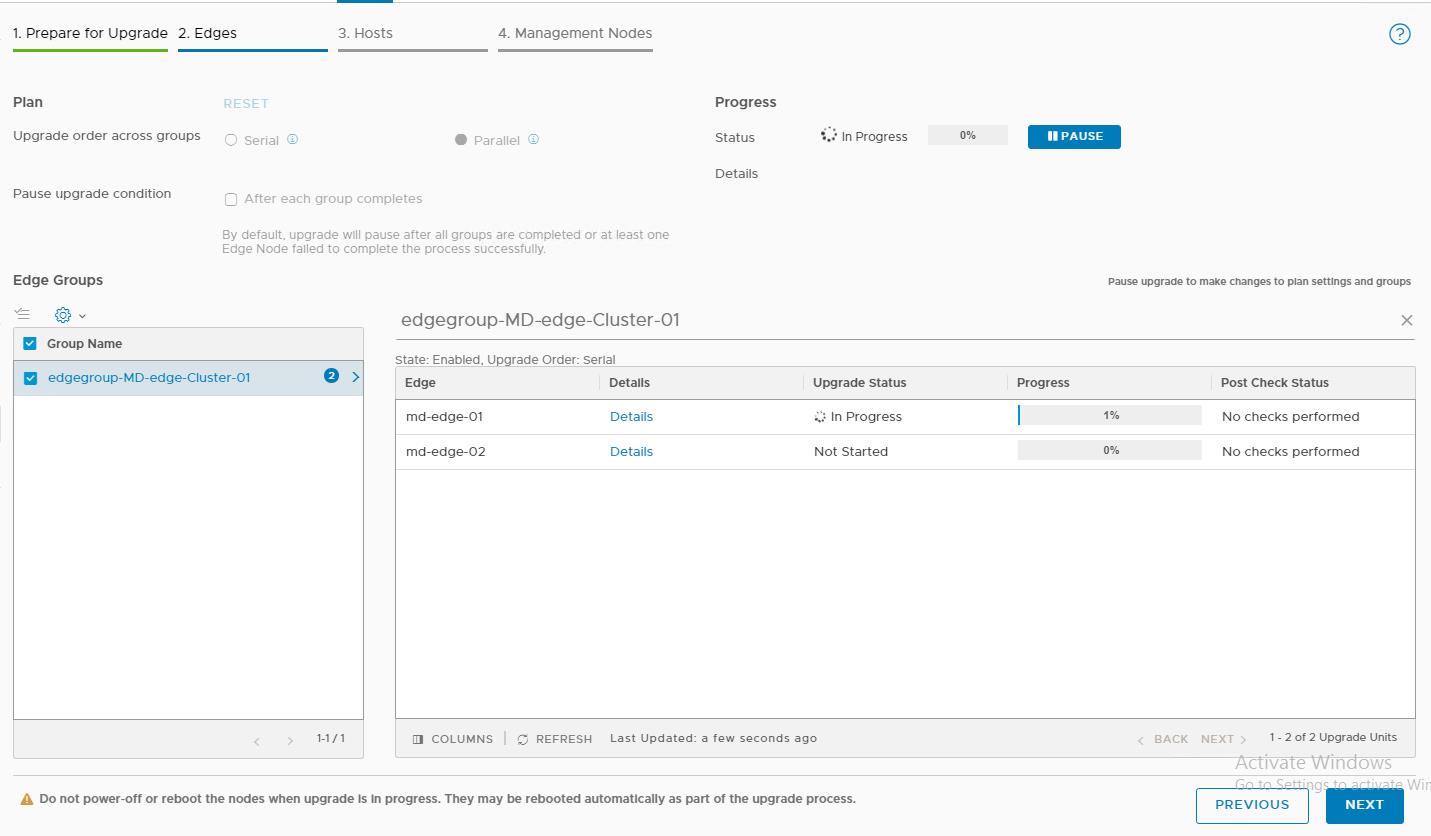Click the warning triangle icon
Viewport: 1431px width, 836px height.
28,799
